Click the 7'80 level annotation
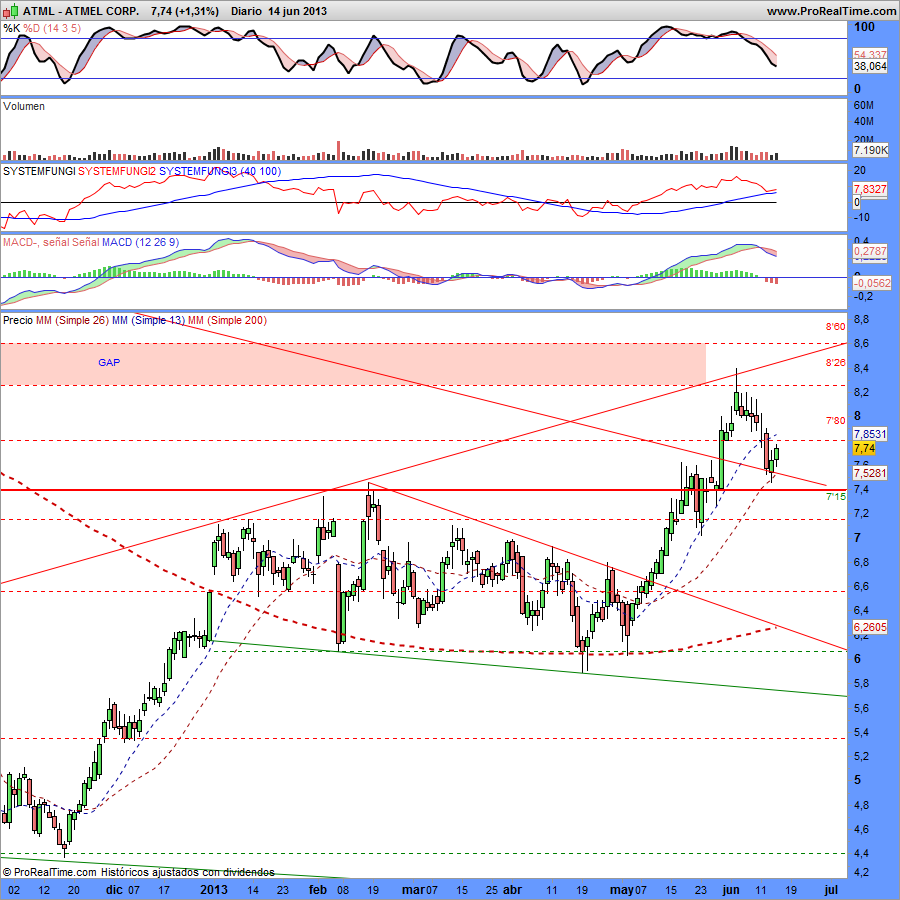 [835, 421]
